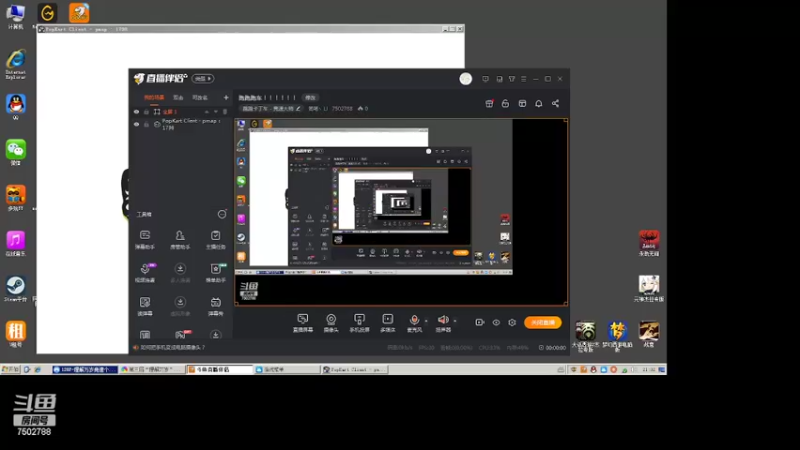
Task: Open streaming settings gear icon
Action: (x=512, y=322)
